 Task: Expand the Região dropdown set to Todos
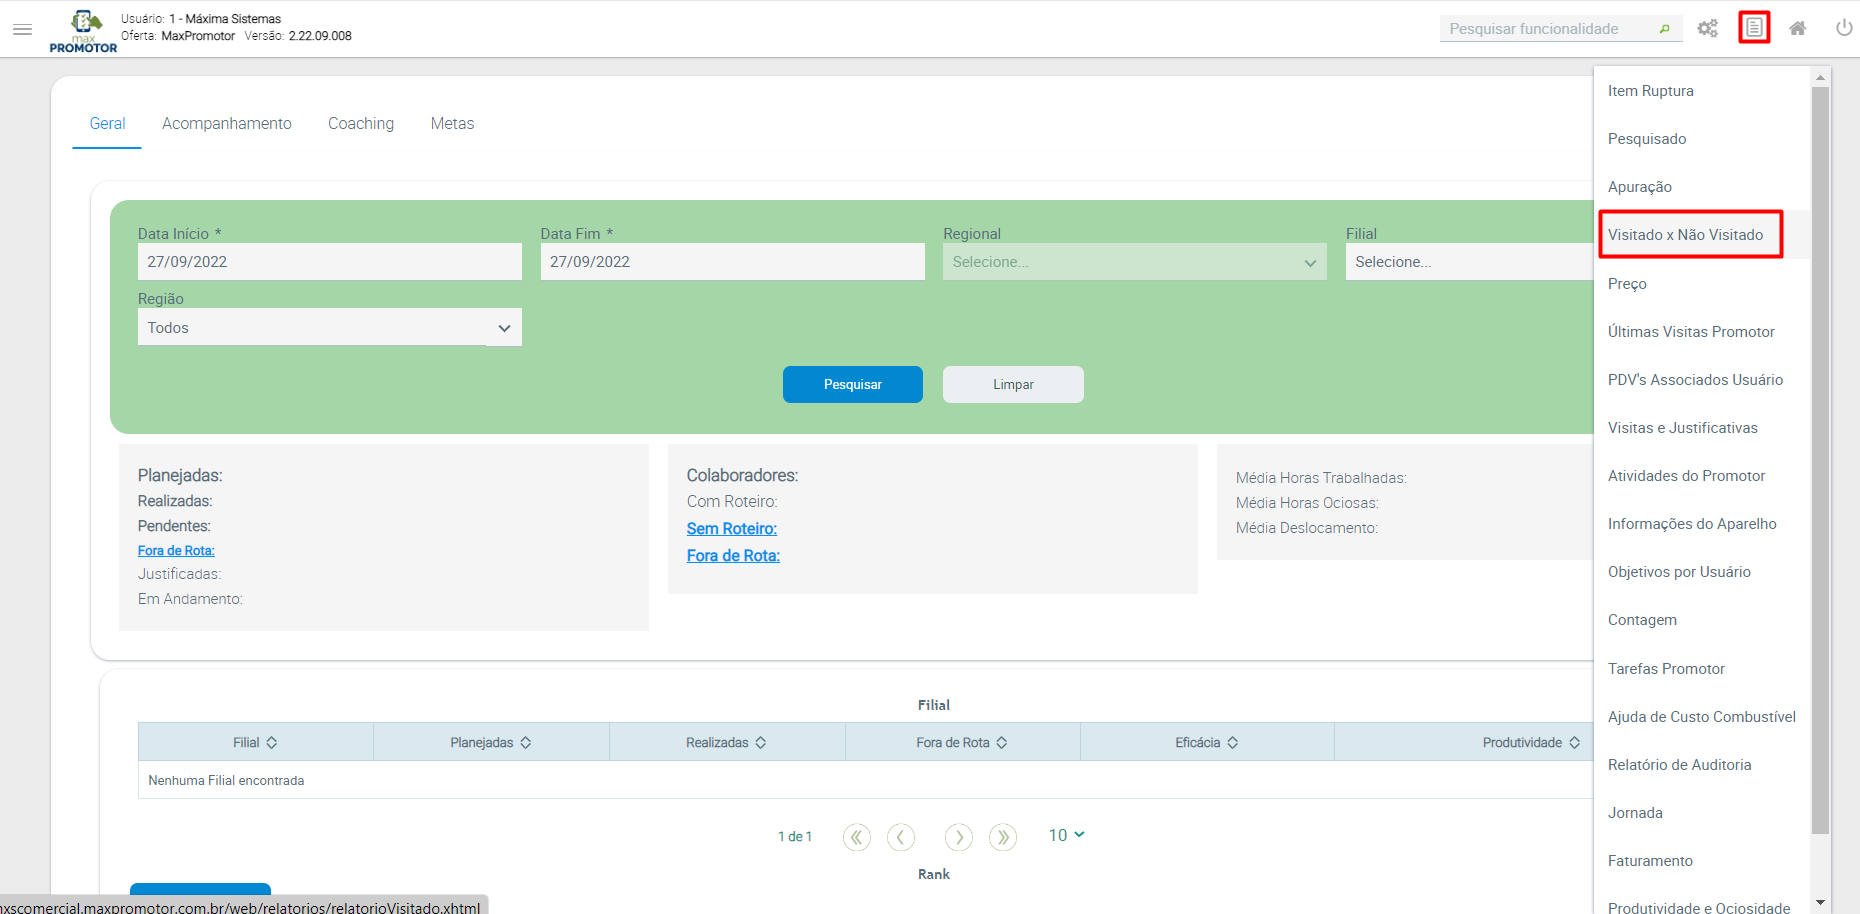[x=330, y=327]
